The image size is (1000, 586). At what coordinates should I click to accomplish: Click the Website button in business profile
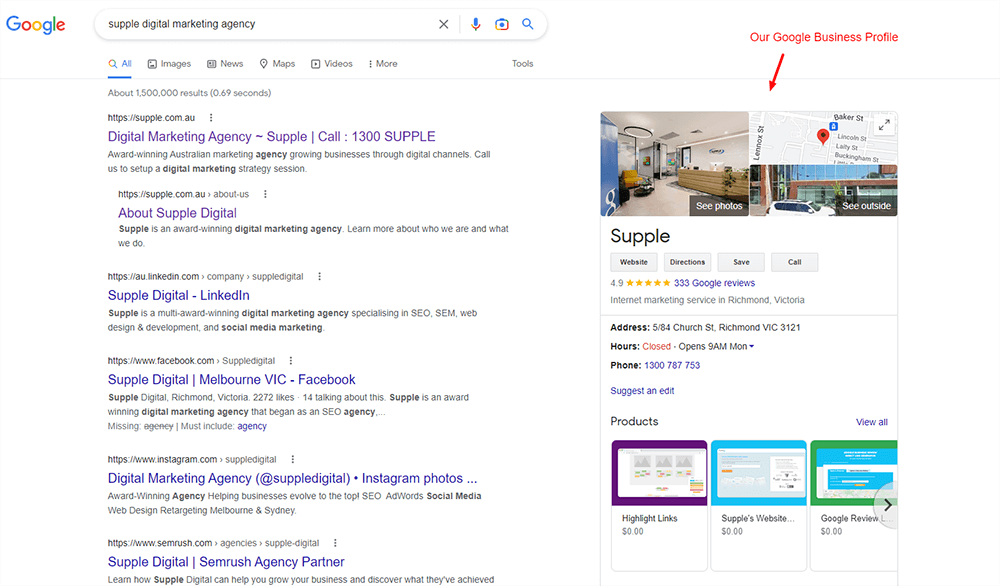(634, 262)
